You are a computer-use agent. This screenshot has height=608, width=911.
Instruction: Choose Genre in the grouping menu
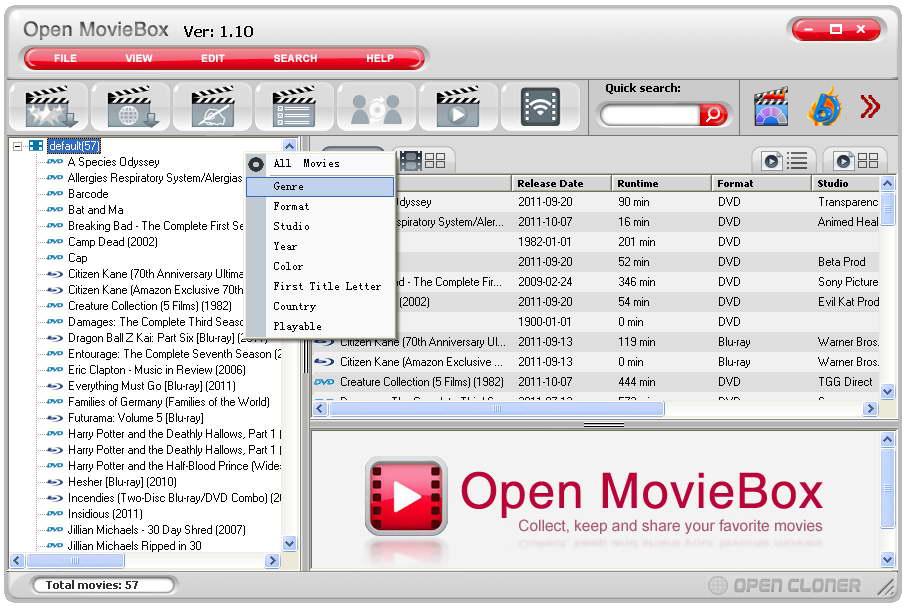coord(320,187)
